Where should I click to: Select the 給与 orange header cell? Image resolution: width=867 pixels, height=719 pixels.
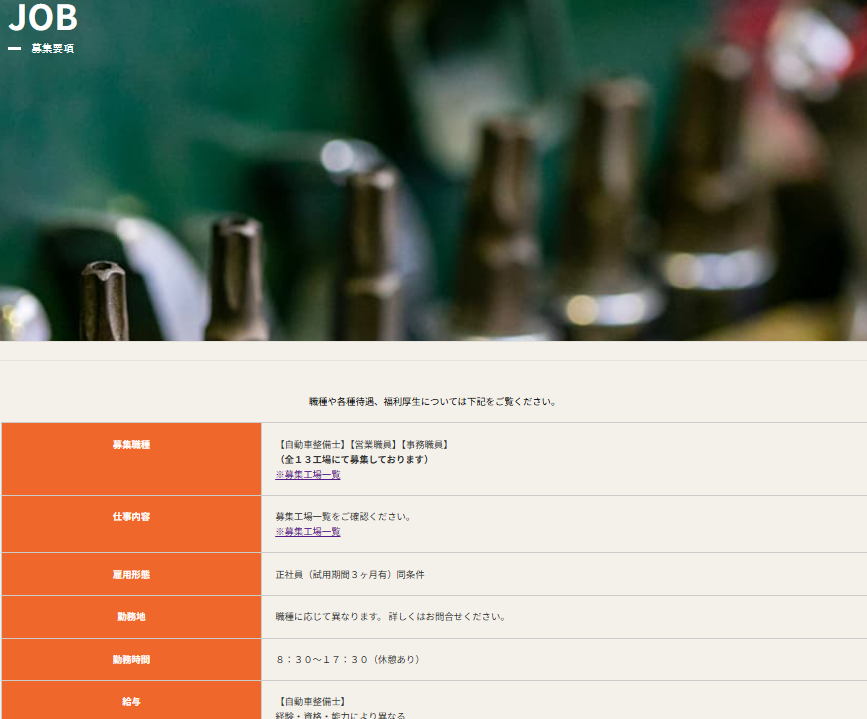131,701
